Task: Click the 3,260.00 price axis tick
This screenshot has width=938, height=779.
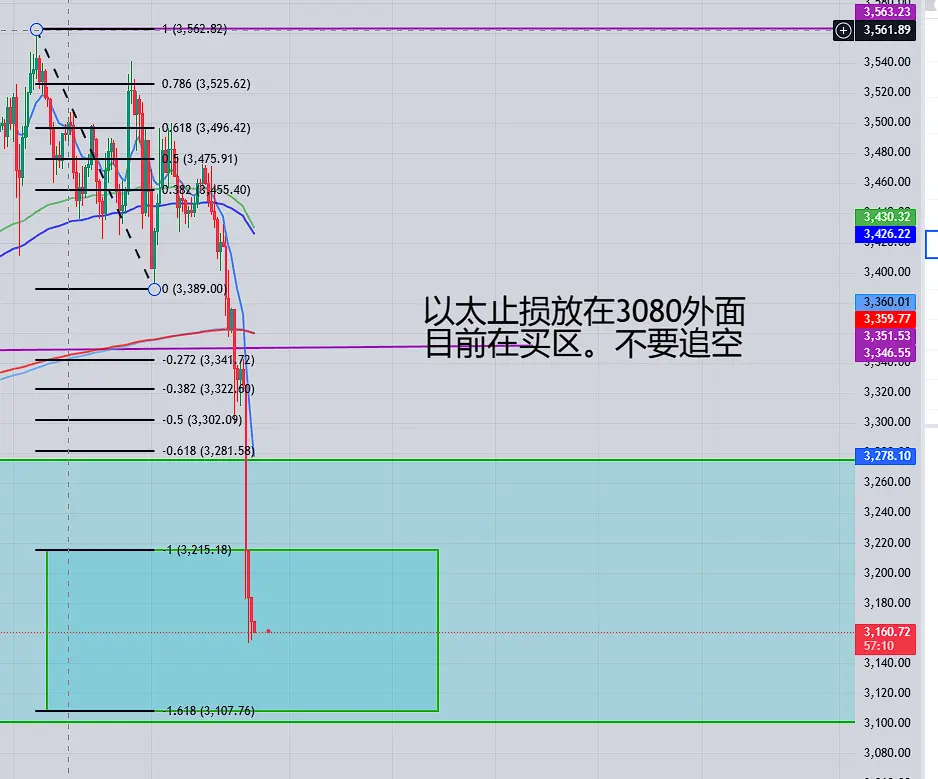Action: [x=887, y=482]
